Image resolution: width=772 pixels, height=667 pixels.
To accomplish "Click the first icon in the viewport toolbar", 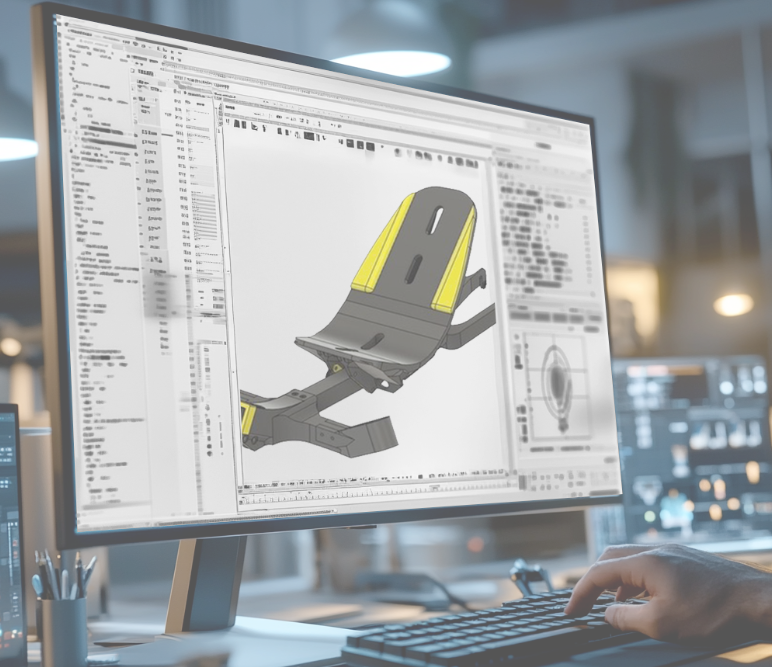I will (228, 123).
